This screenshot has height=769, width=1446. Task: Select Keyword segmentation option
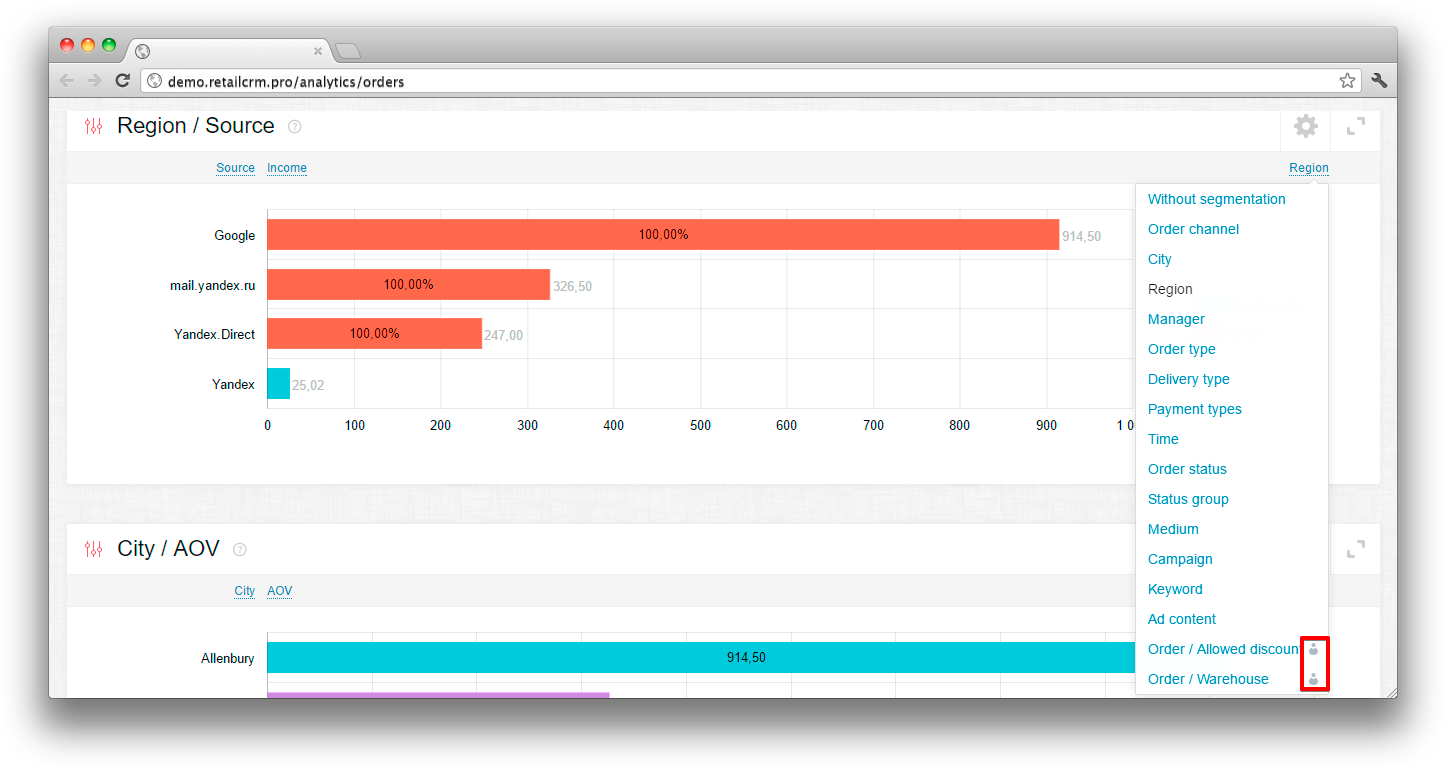[1175, 589]
